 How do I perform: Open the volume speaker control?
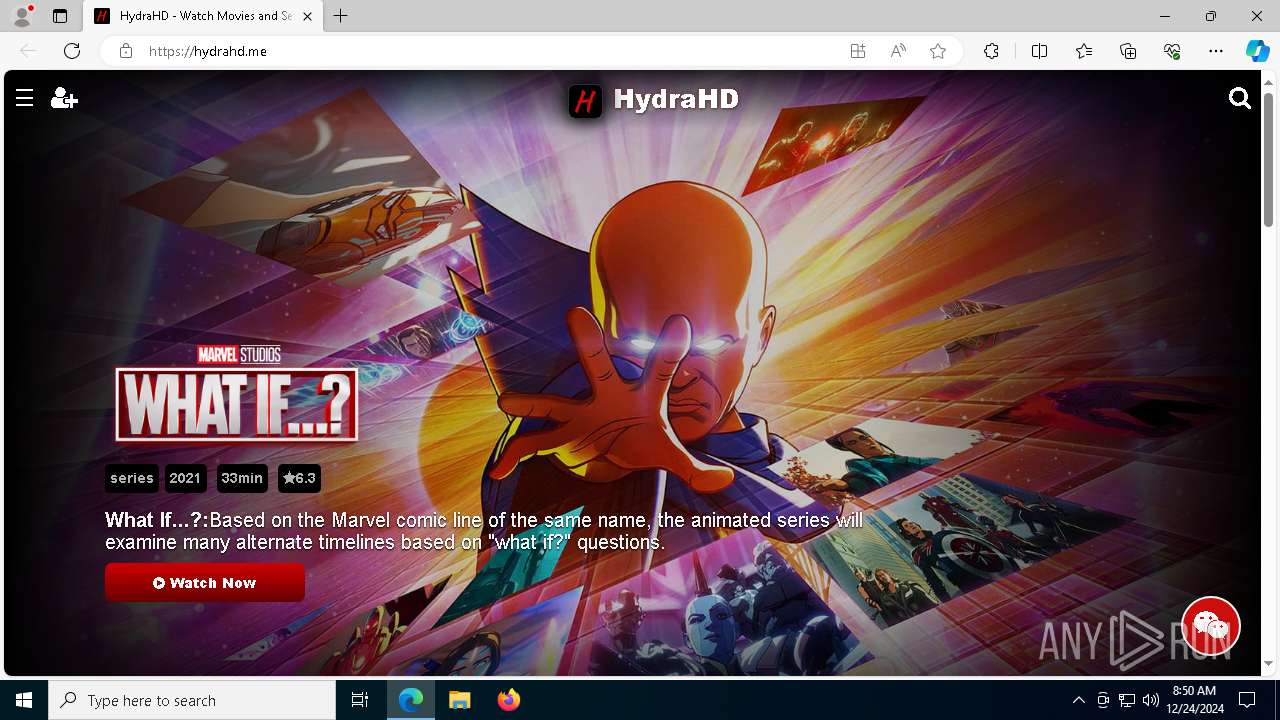coord(1150,700)
